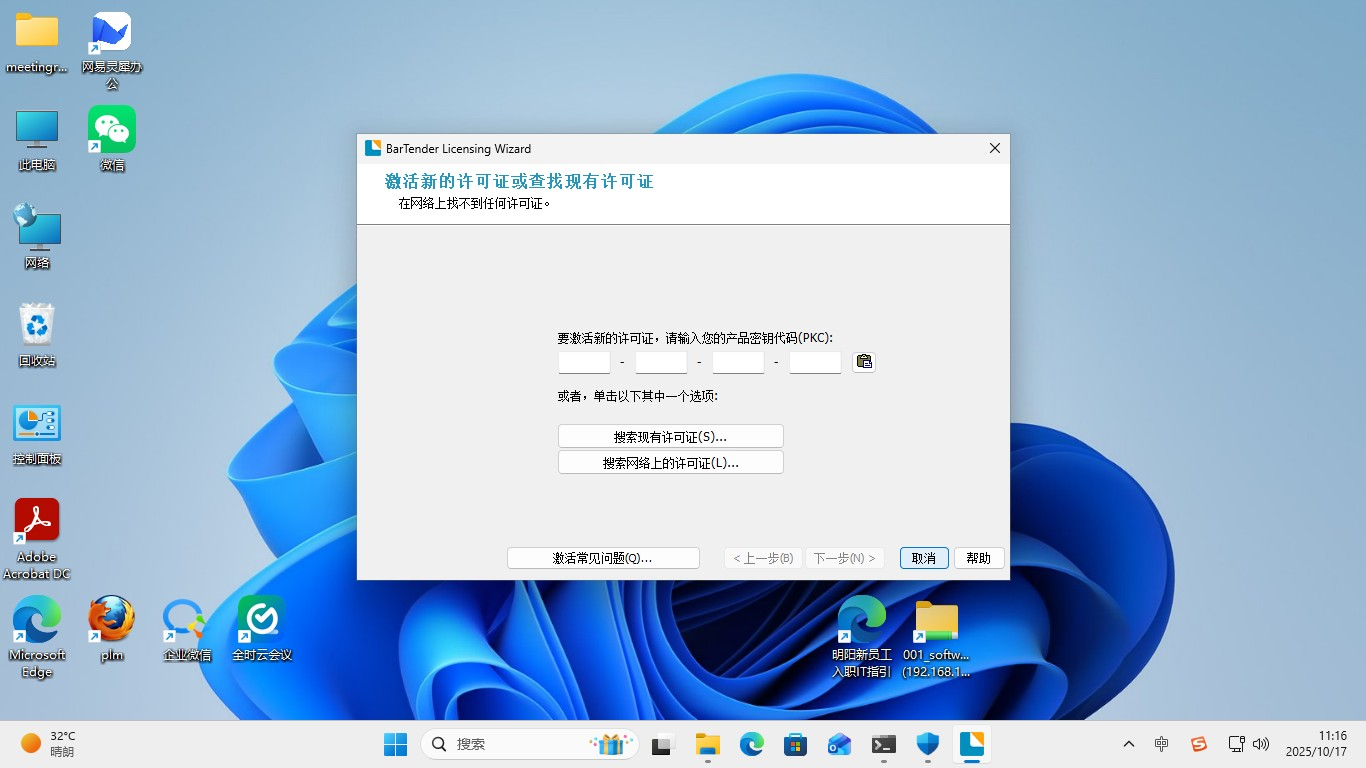Open Windows Security shield in the taskbar

[x=928, y=744]
